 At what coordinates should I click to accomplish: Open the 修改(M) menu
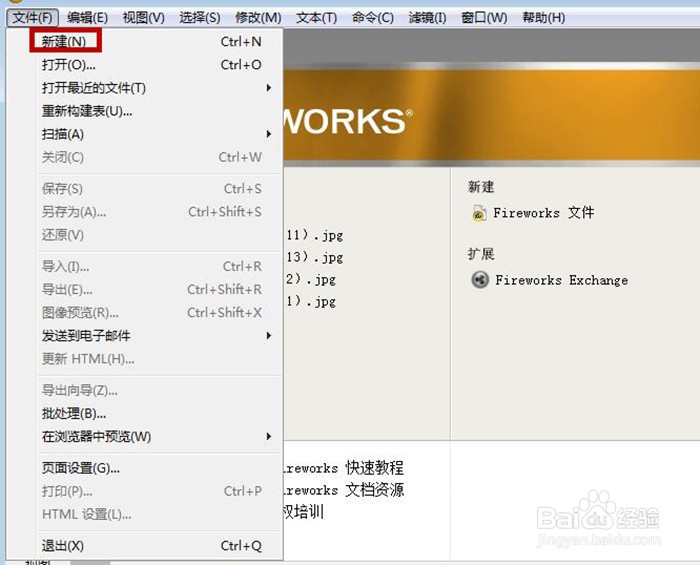click(258, 18)
